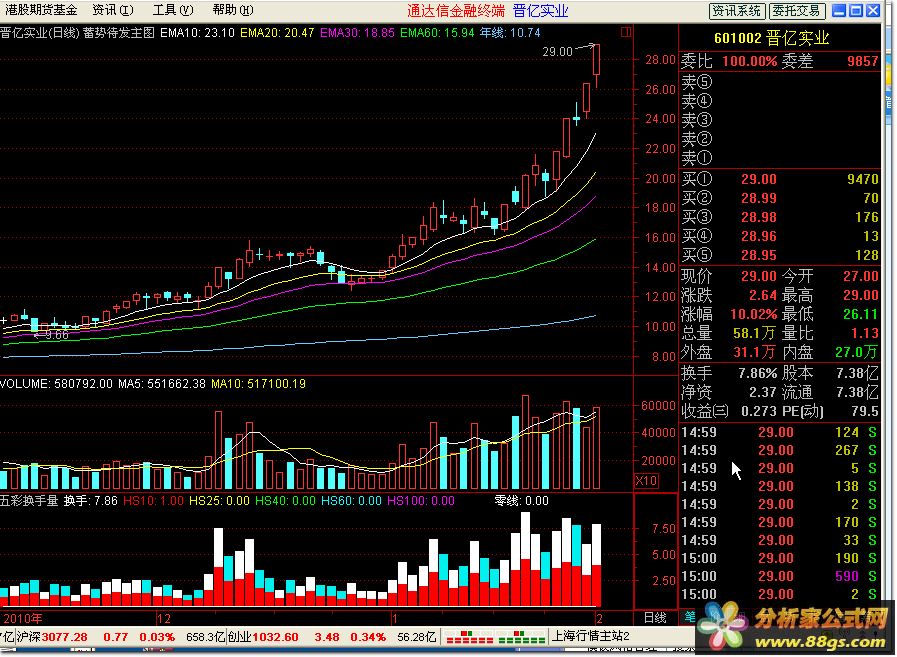Select the 15:00 tick with volume 590
The height and width of the screenshot is (657, 897).
coord(780,576)
